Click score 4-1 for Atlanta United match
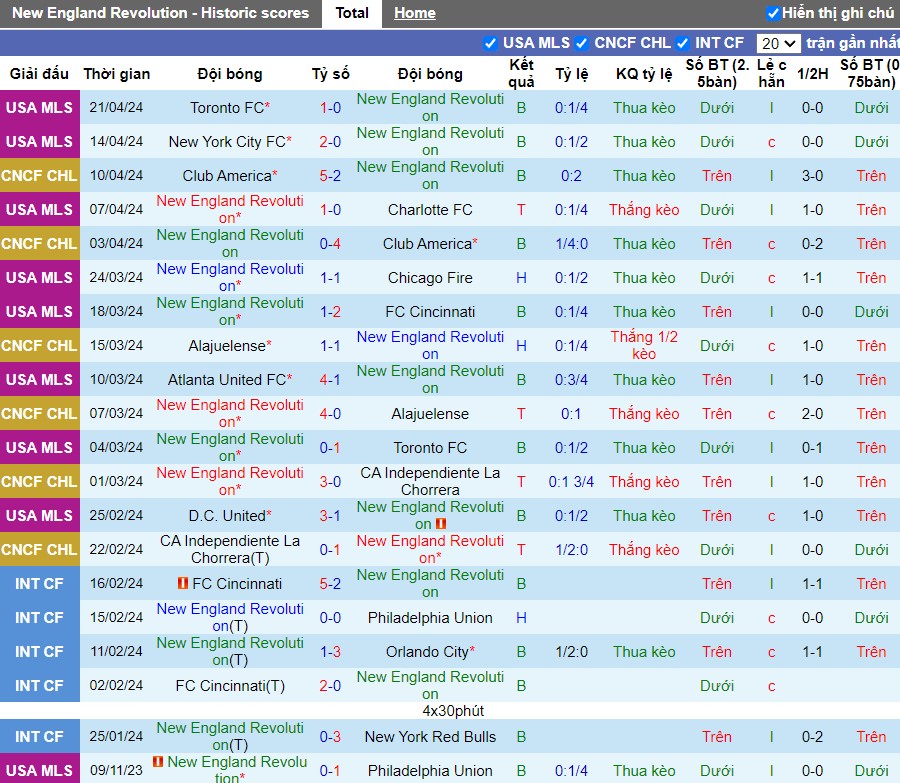Image resolution: width=900 pixels, height=783 pixels. 330,379
